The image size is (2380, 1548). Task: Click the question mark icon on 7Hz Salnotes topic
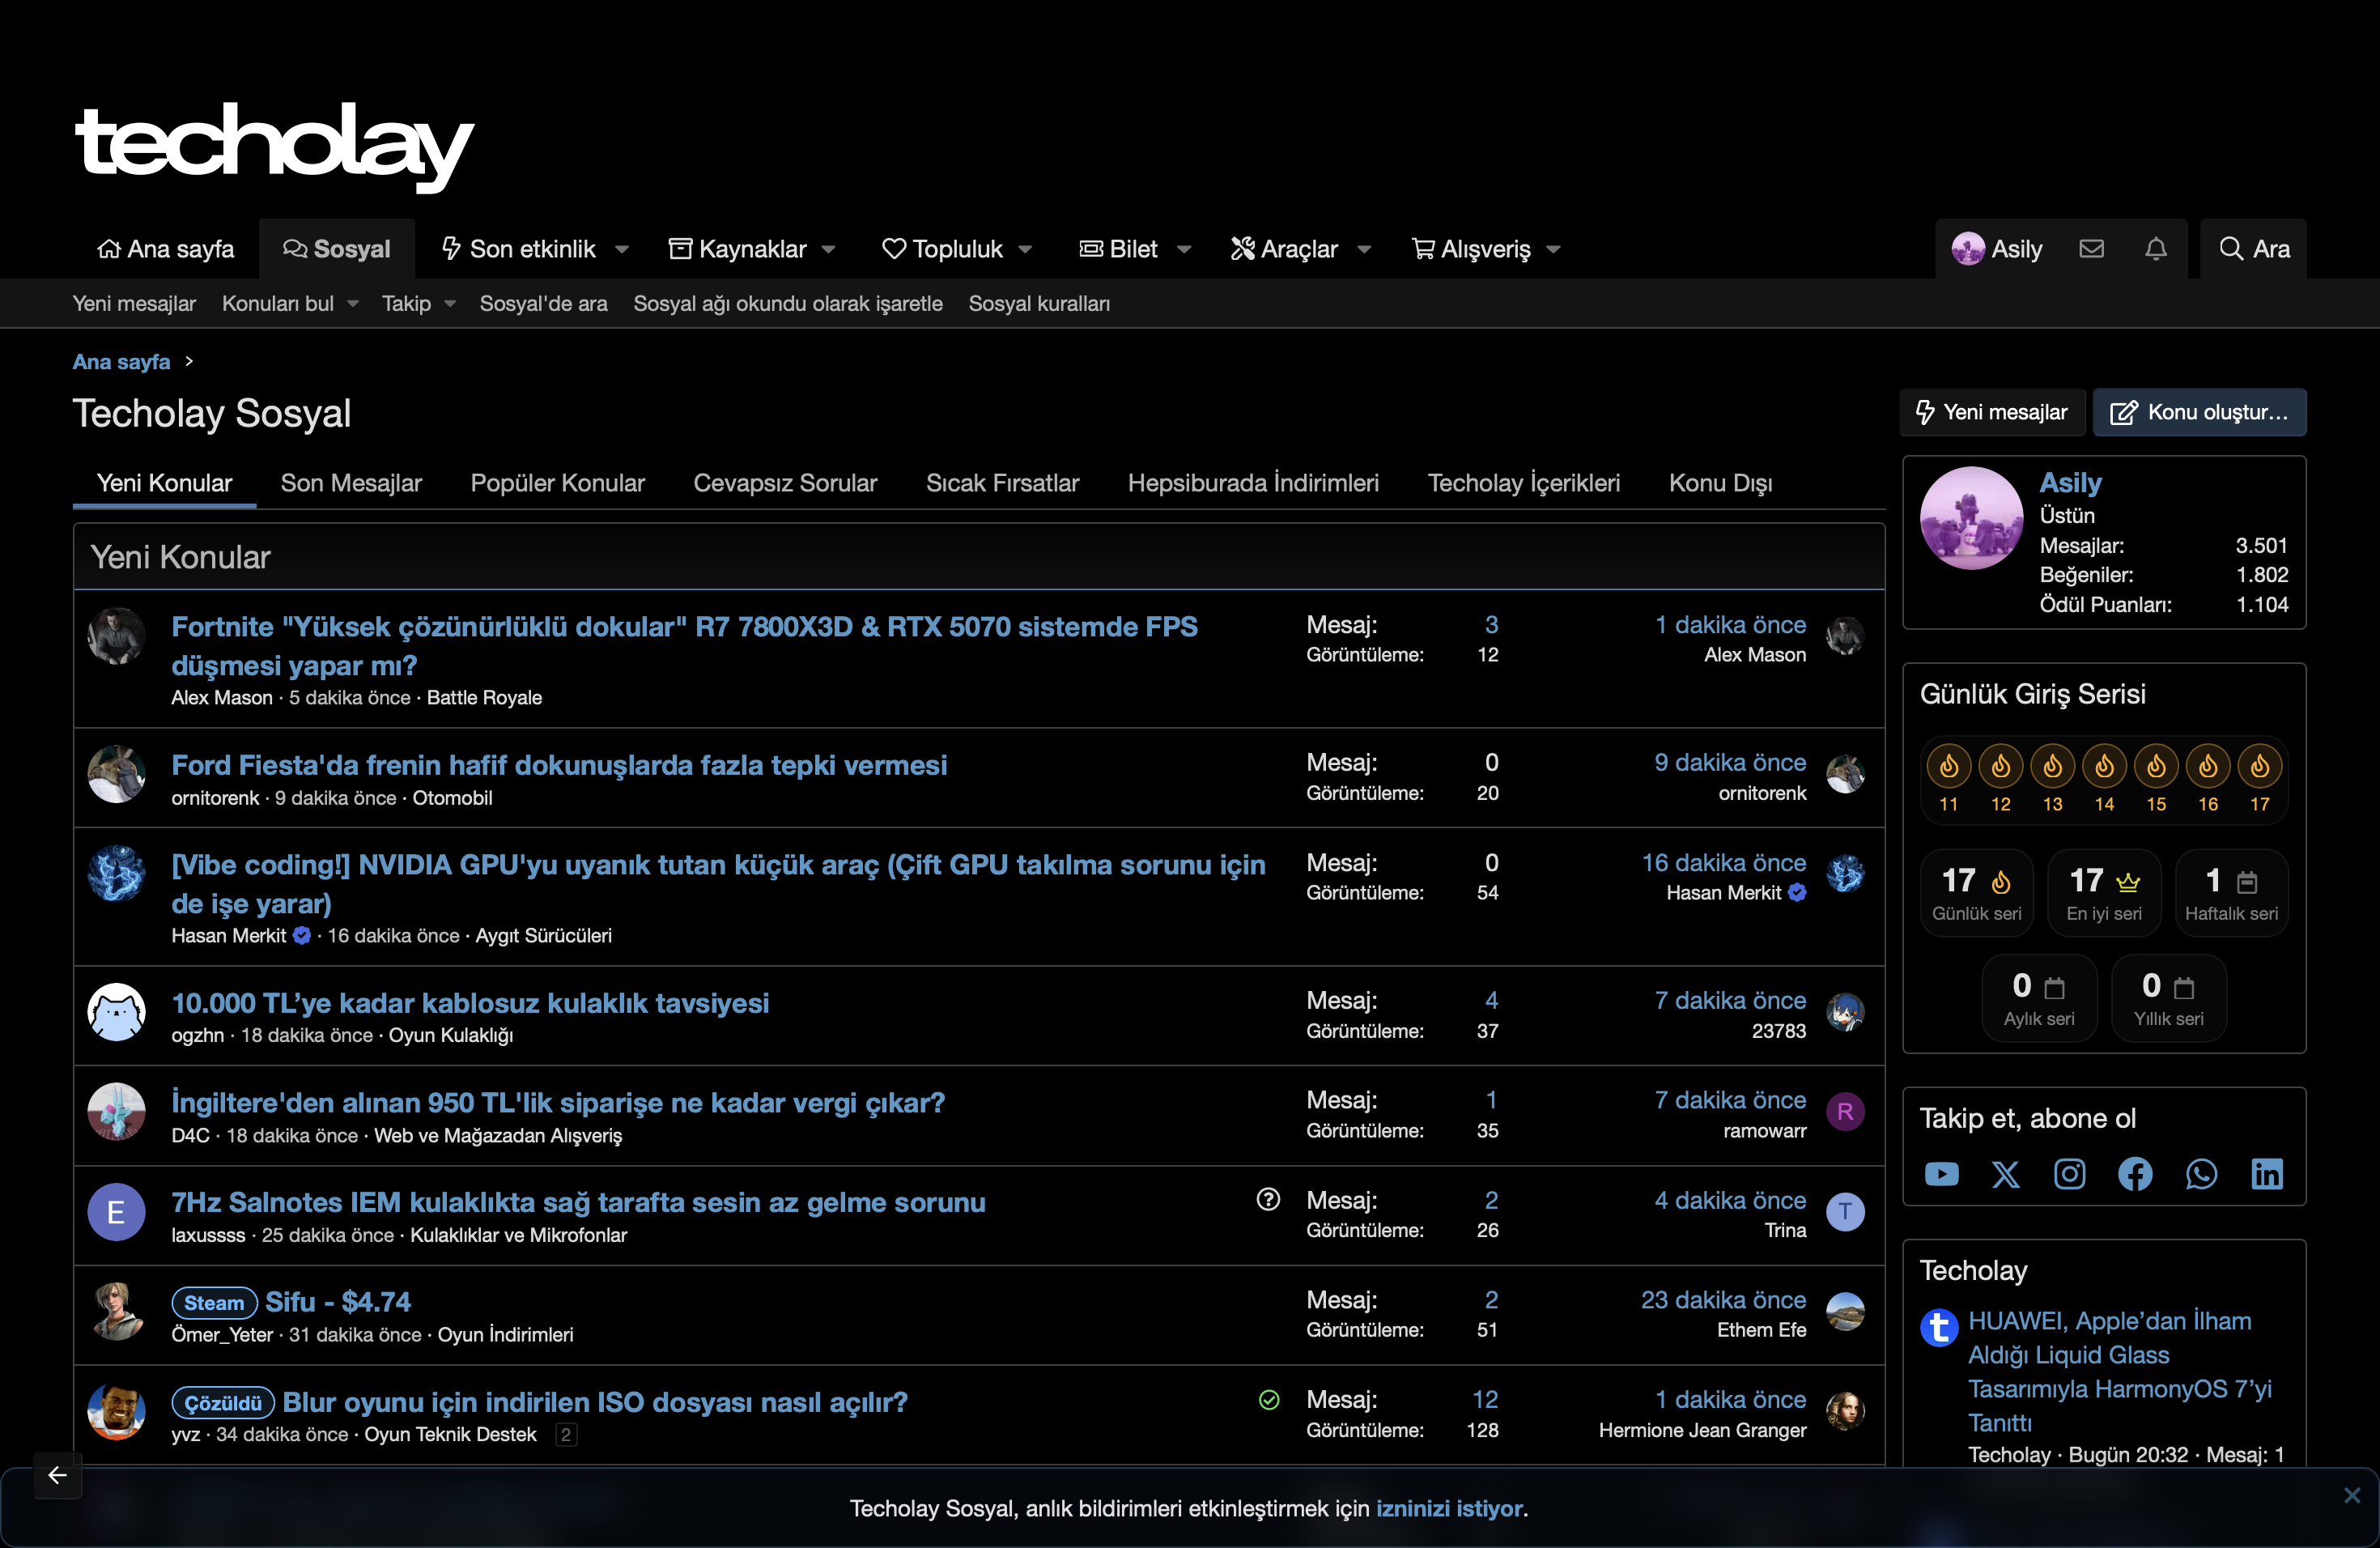1268,1199
